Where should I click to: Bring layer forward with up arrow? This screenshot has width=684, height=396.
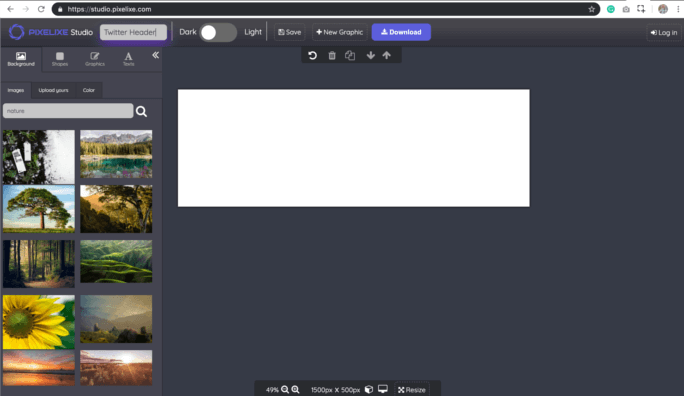[x=386, y=55]
